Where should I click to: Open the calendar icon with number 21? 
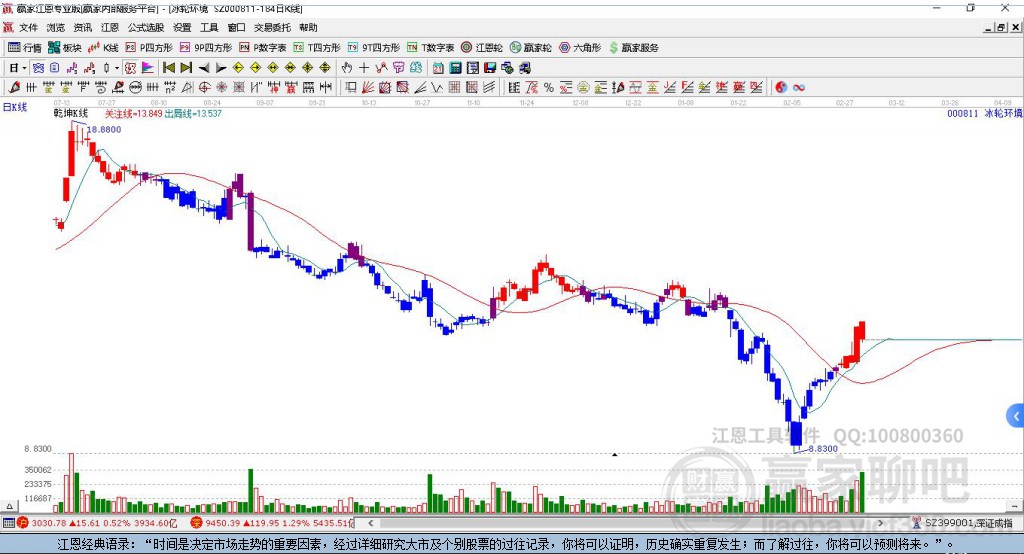(438, 67)
